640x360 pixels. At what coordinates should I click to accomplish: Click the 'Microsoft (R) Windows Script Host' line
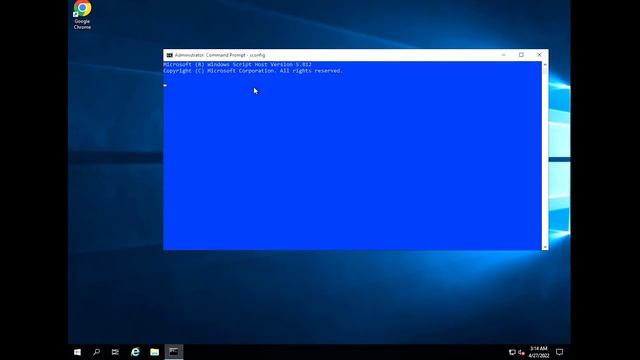click(x=238, y=64)
